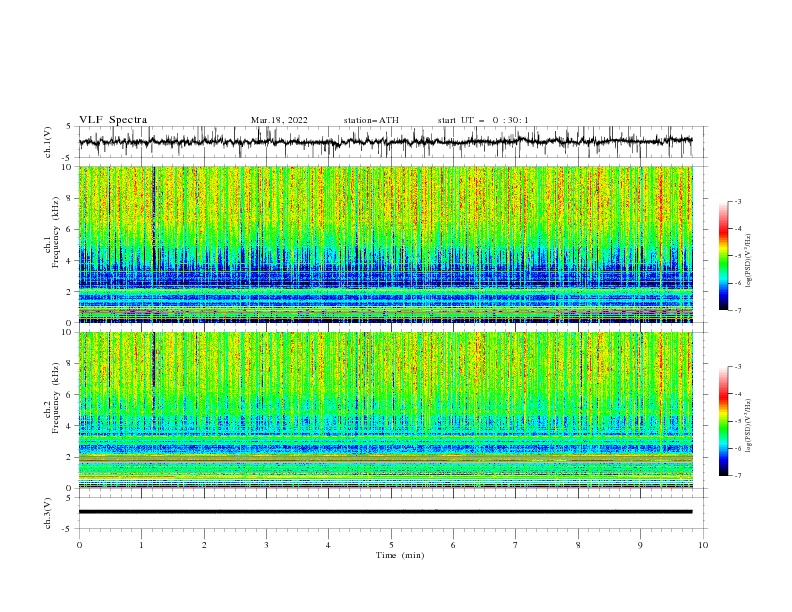The image size is (792, 612).
Task: Click time-axis tick label '9'
Action: [x=640, y=545]
